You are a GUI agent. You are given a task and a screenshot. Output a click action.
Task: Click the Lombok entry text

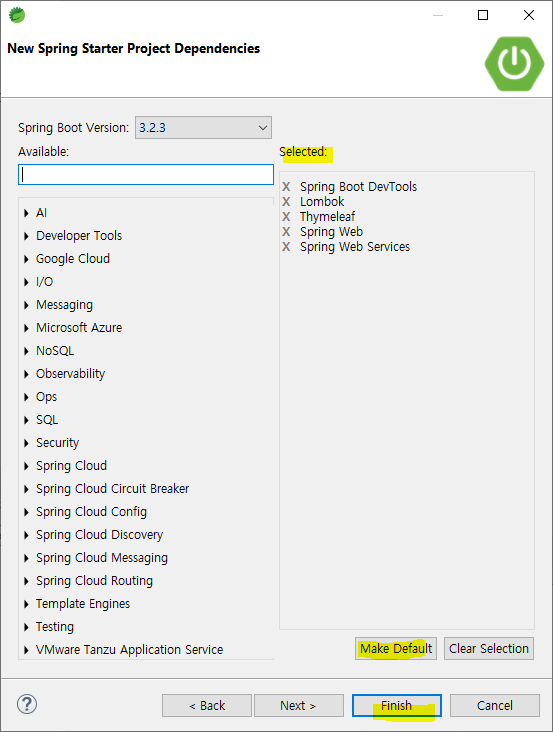322,202
